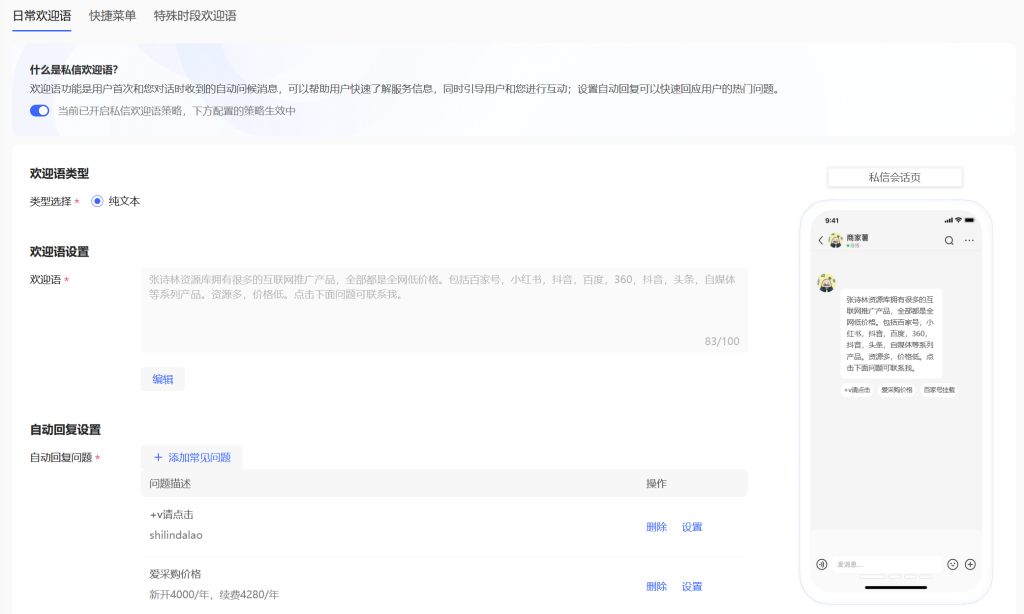This screenshot has width=1024, height=614.
Task: Click the 83/100 character counter
Action: (x=722, y=341)
